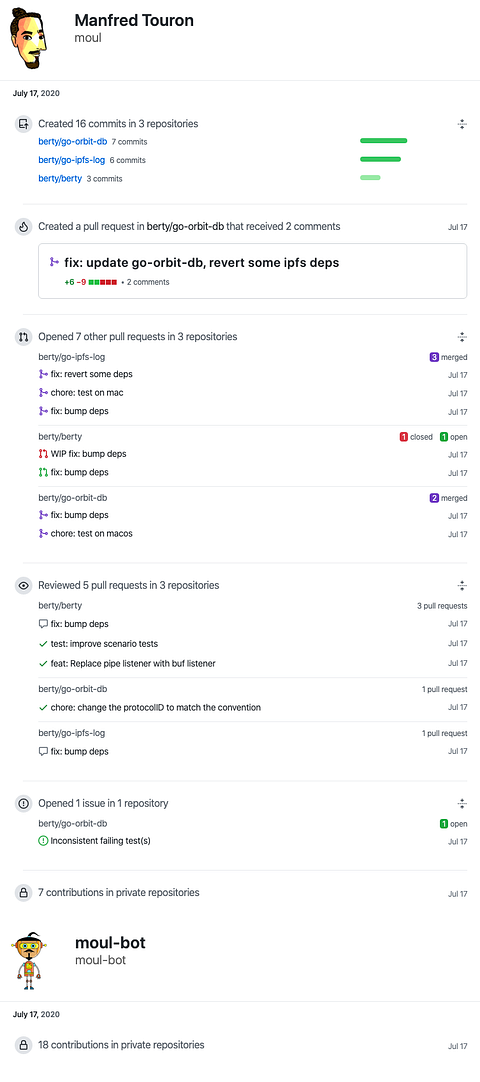Collapse the Opened 1 issue section

[462, 803]
